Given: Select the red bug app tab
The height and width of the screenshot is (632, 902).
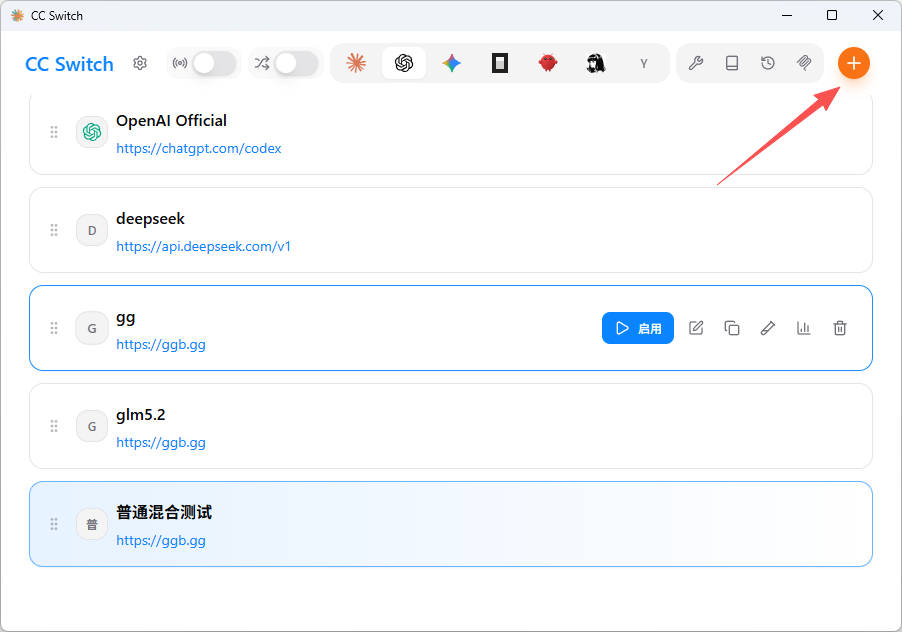Looking at the screenshot, I should click(548, 63).
